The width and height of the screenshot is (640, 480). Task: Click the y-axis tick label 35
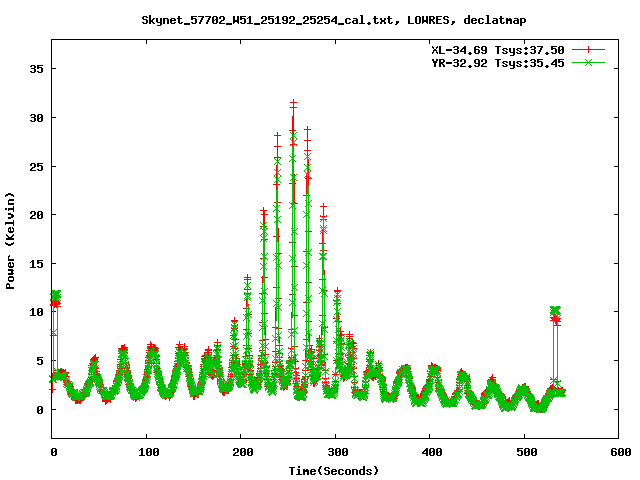(36, 69)
